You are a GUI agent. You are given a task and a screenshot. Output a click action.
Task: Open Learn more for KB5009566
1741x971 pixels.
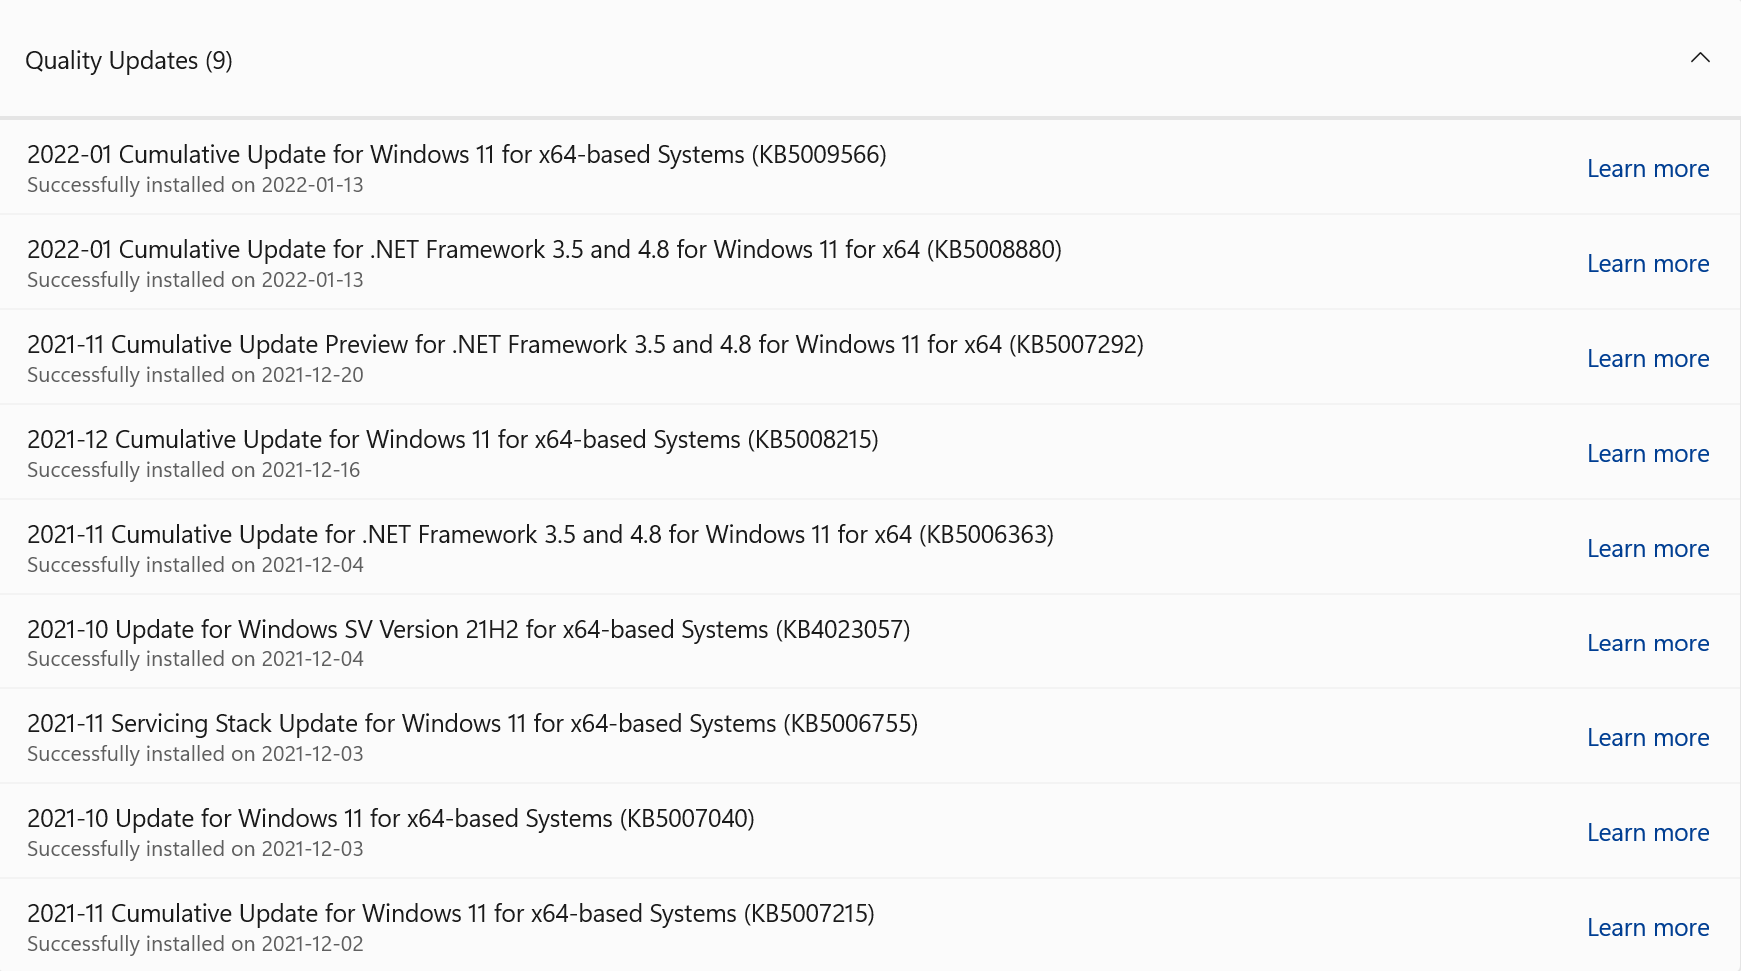pyautogui.click(x=1648, y=169)
